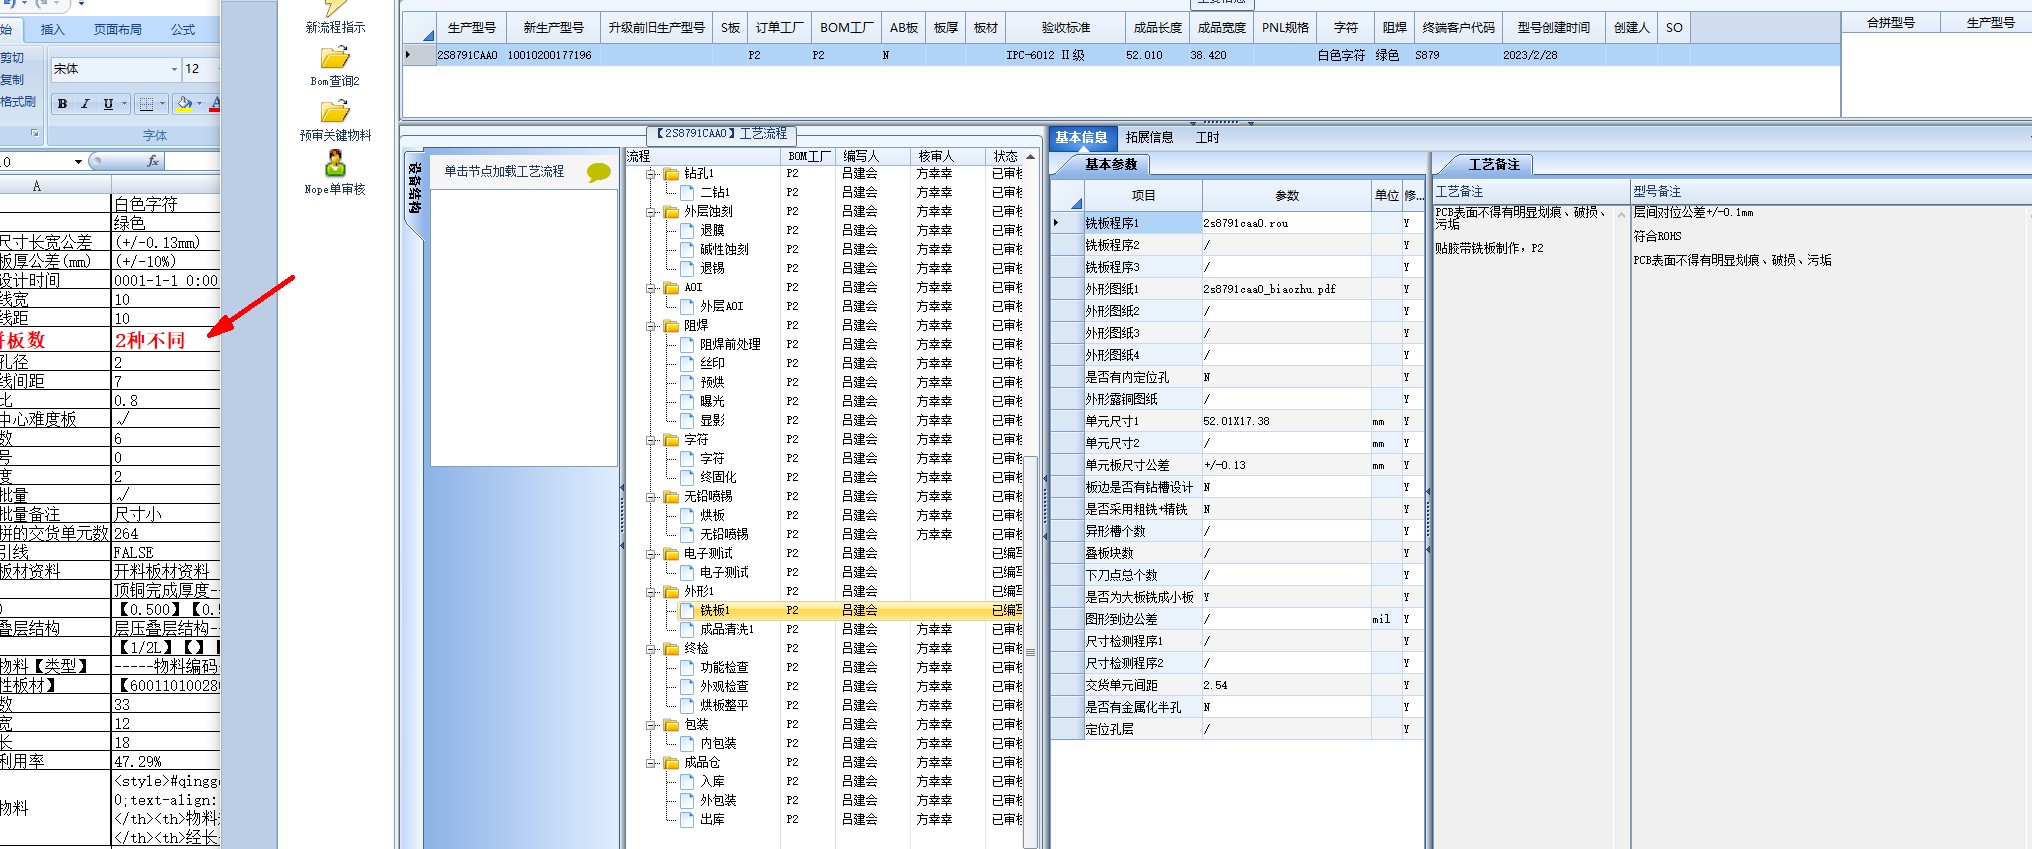Click the 成品清洗1 document icon
The height and width of the screenshot is (849, 2032).
(x=688, y=629)
